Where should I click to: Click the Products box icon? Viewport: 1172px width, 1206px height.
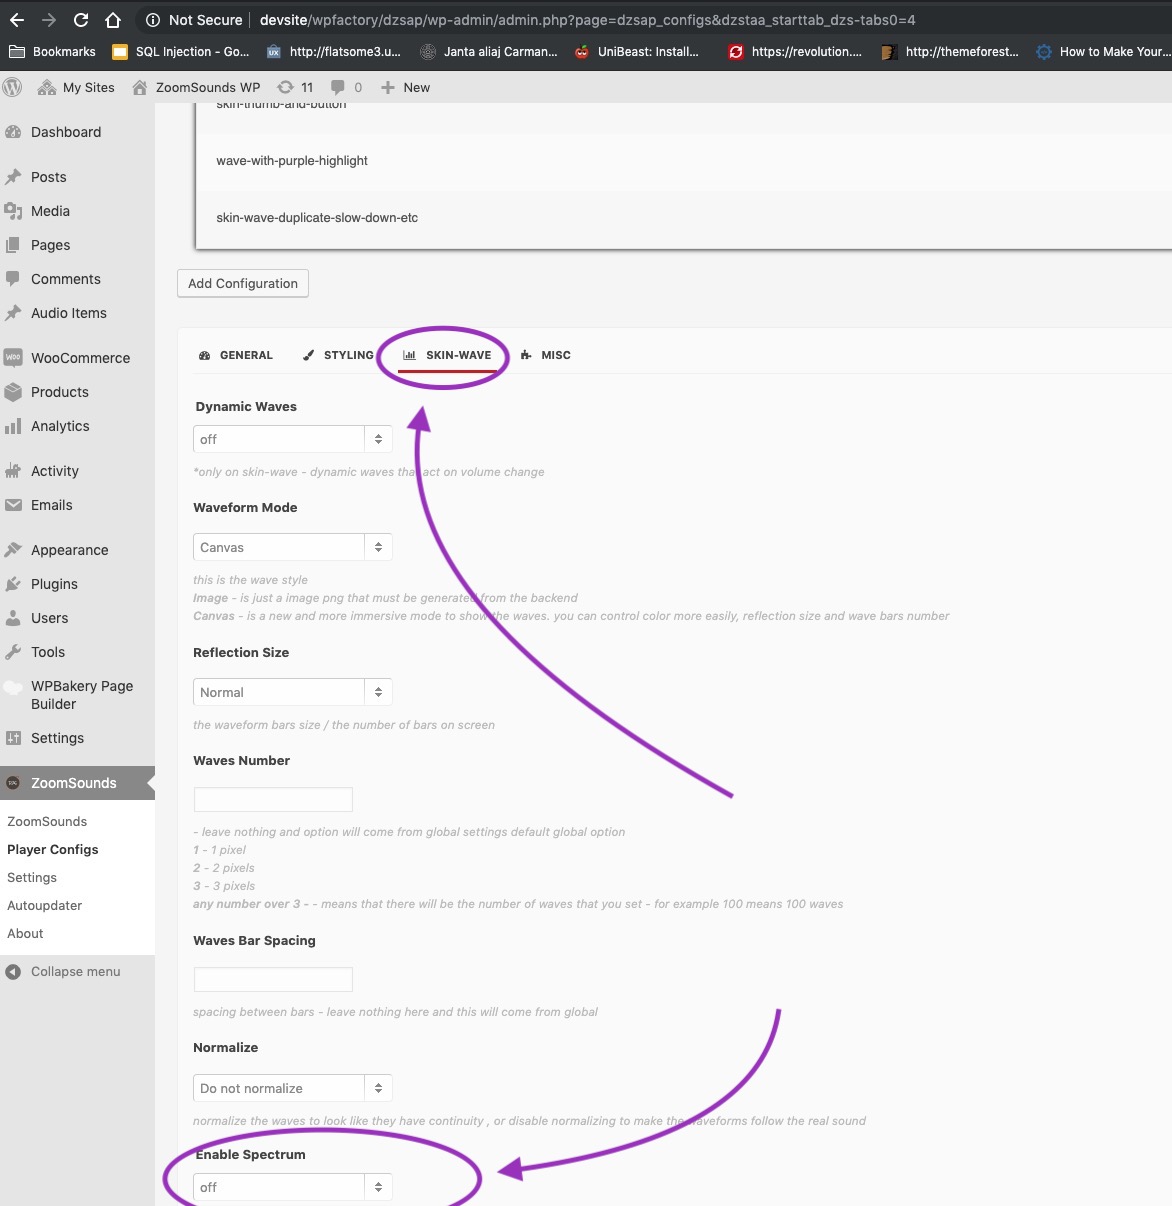(x=13, y=392)
